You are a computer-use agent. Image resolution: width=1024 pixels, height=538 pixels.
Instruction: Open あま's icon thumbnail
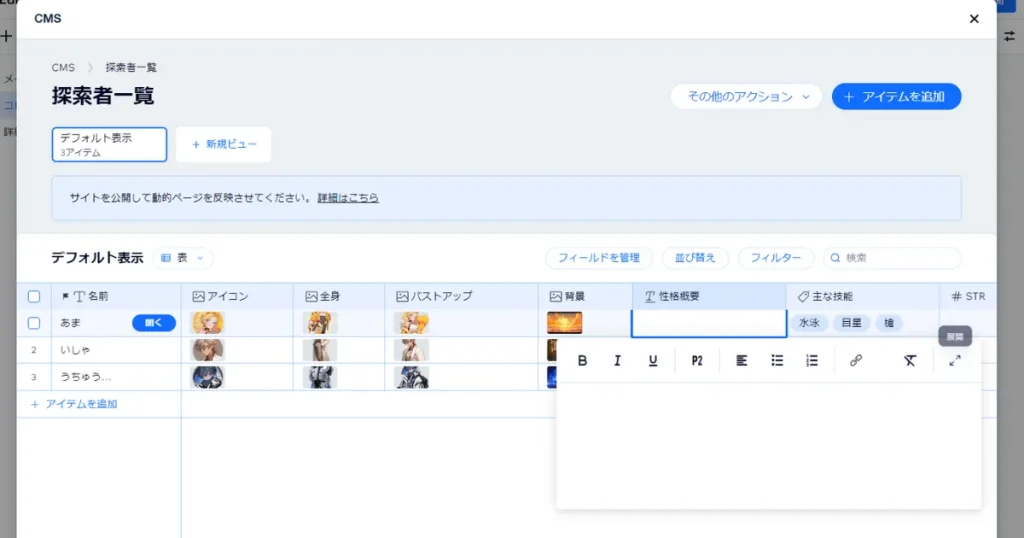pos(207,323)
